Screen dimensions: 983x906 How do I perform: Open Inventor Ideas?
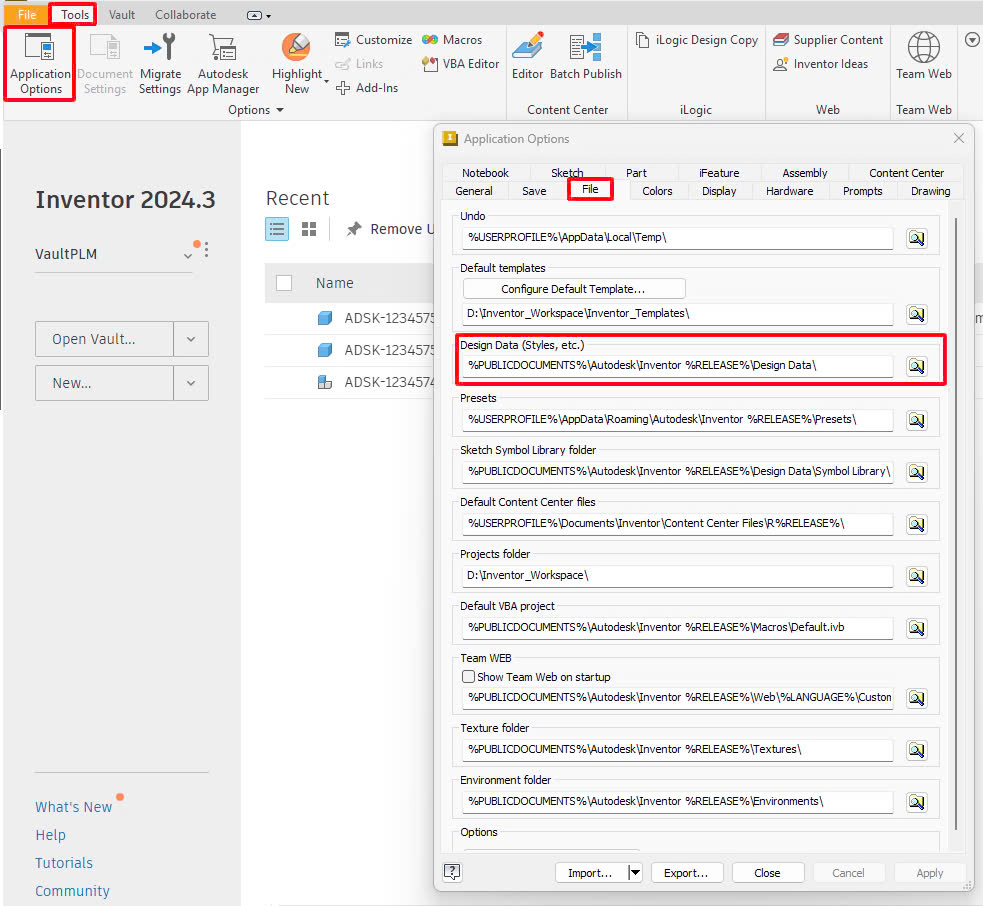coord(821,63)
